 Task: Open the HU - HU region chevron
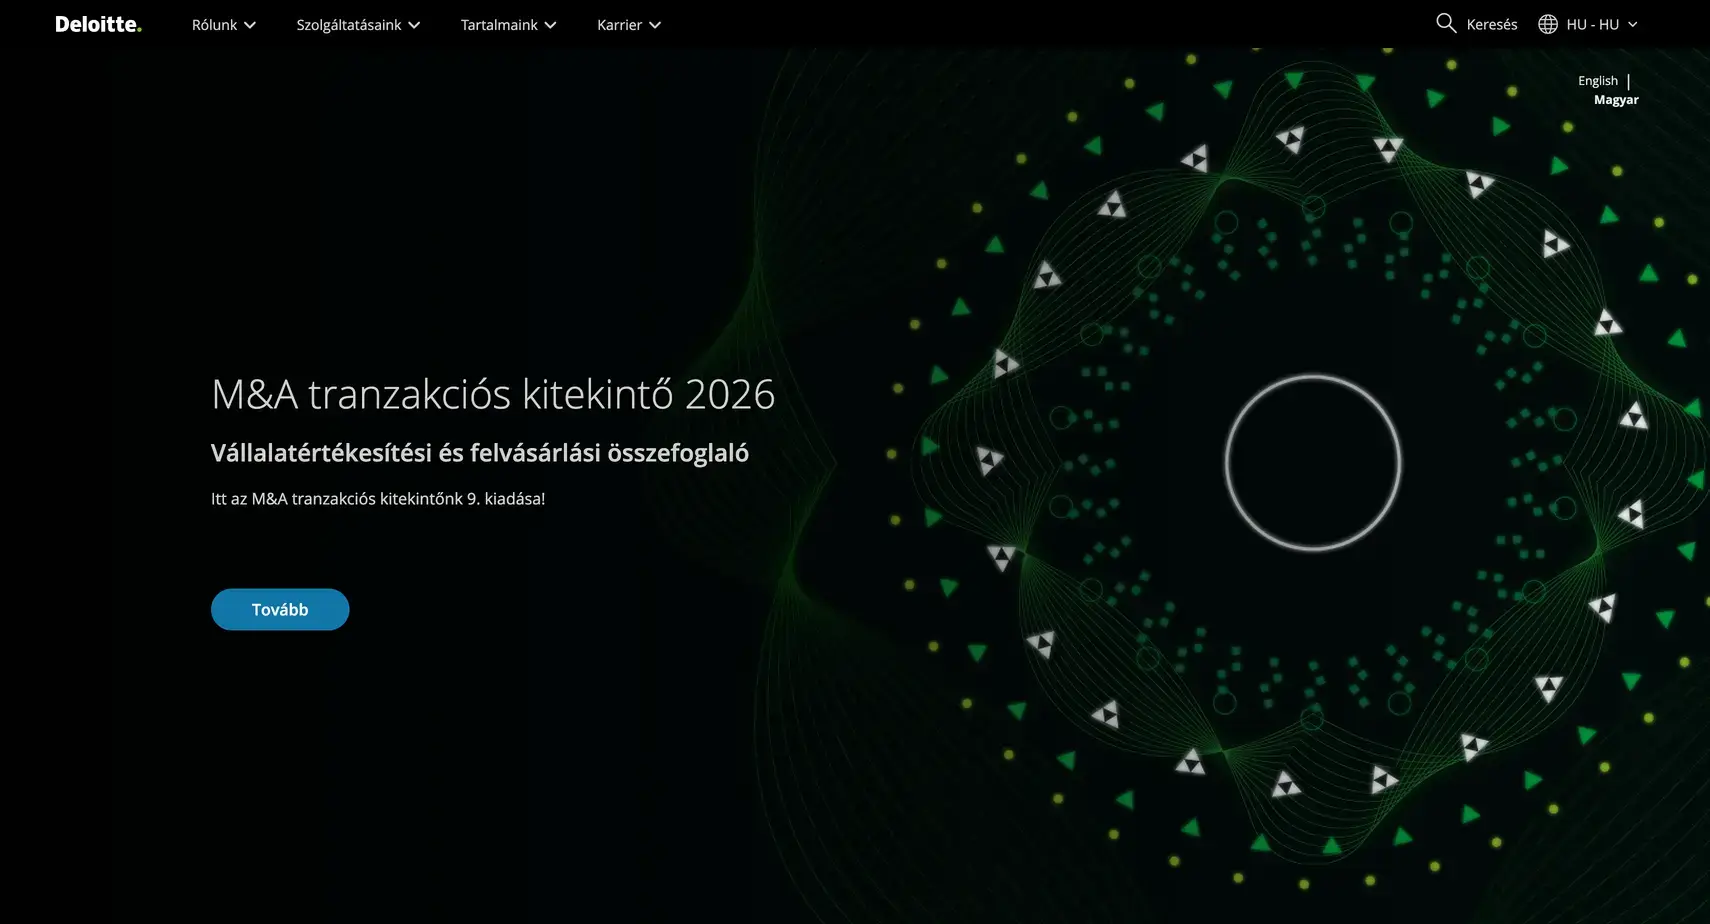[x=1632, y=24]
